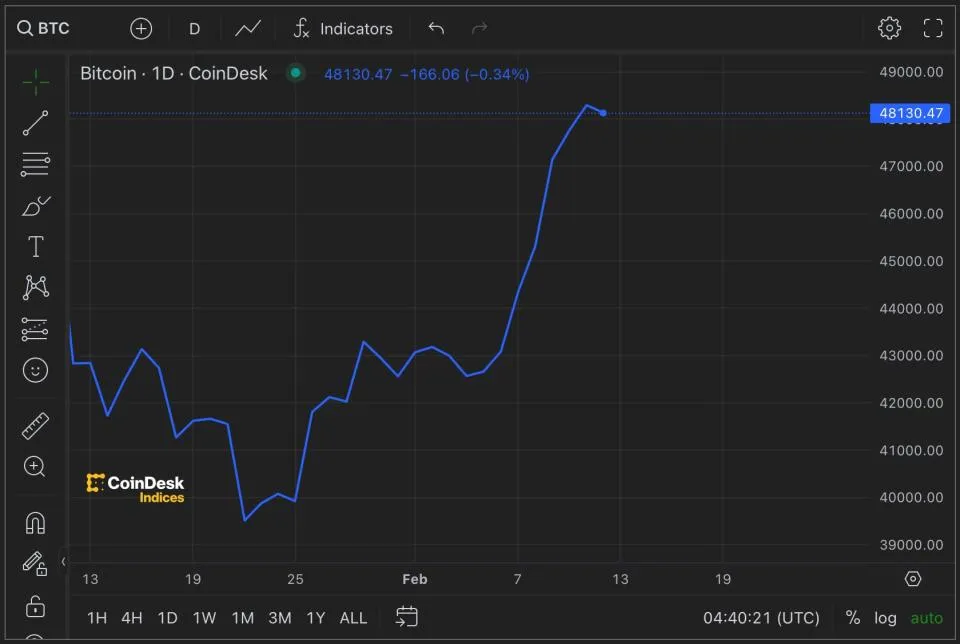
Task: Open the chart style selector
Action: (x=247, y=28)
